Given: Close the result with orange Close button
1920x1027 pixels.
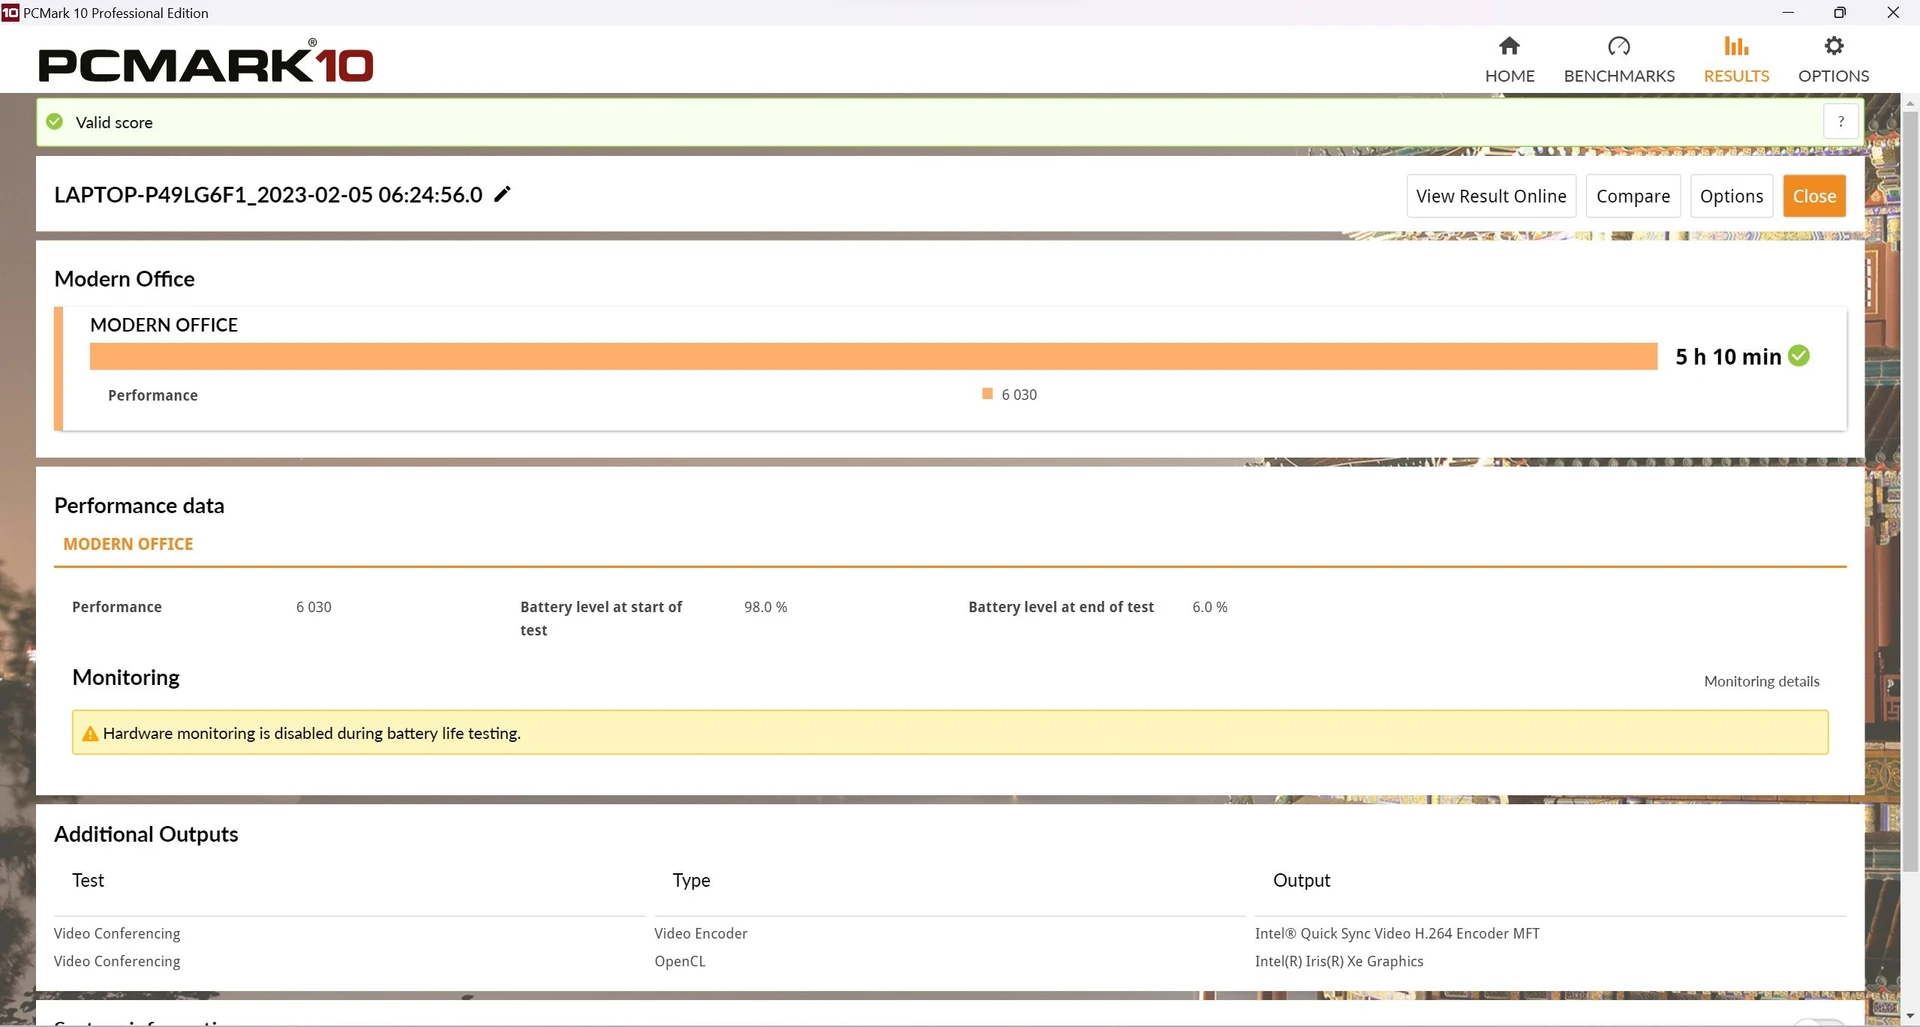Looking at the screenshot, I should click(1814, 196).
